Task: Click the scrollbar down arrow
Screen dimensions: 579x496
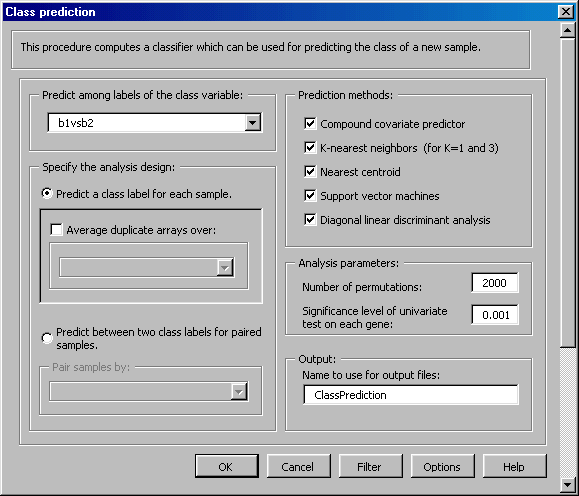Action: (568, 483)
